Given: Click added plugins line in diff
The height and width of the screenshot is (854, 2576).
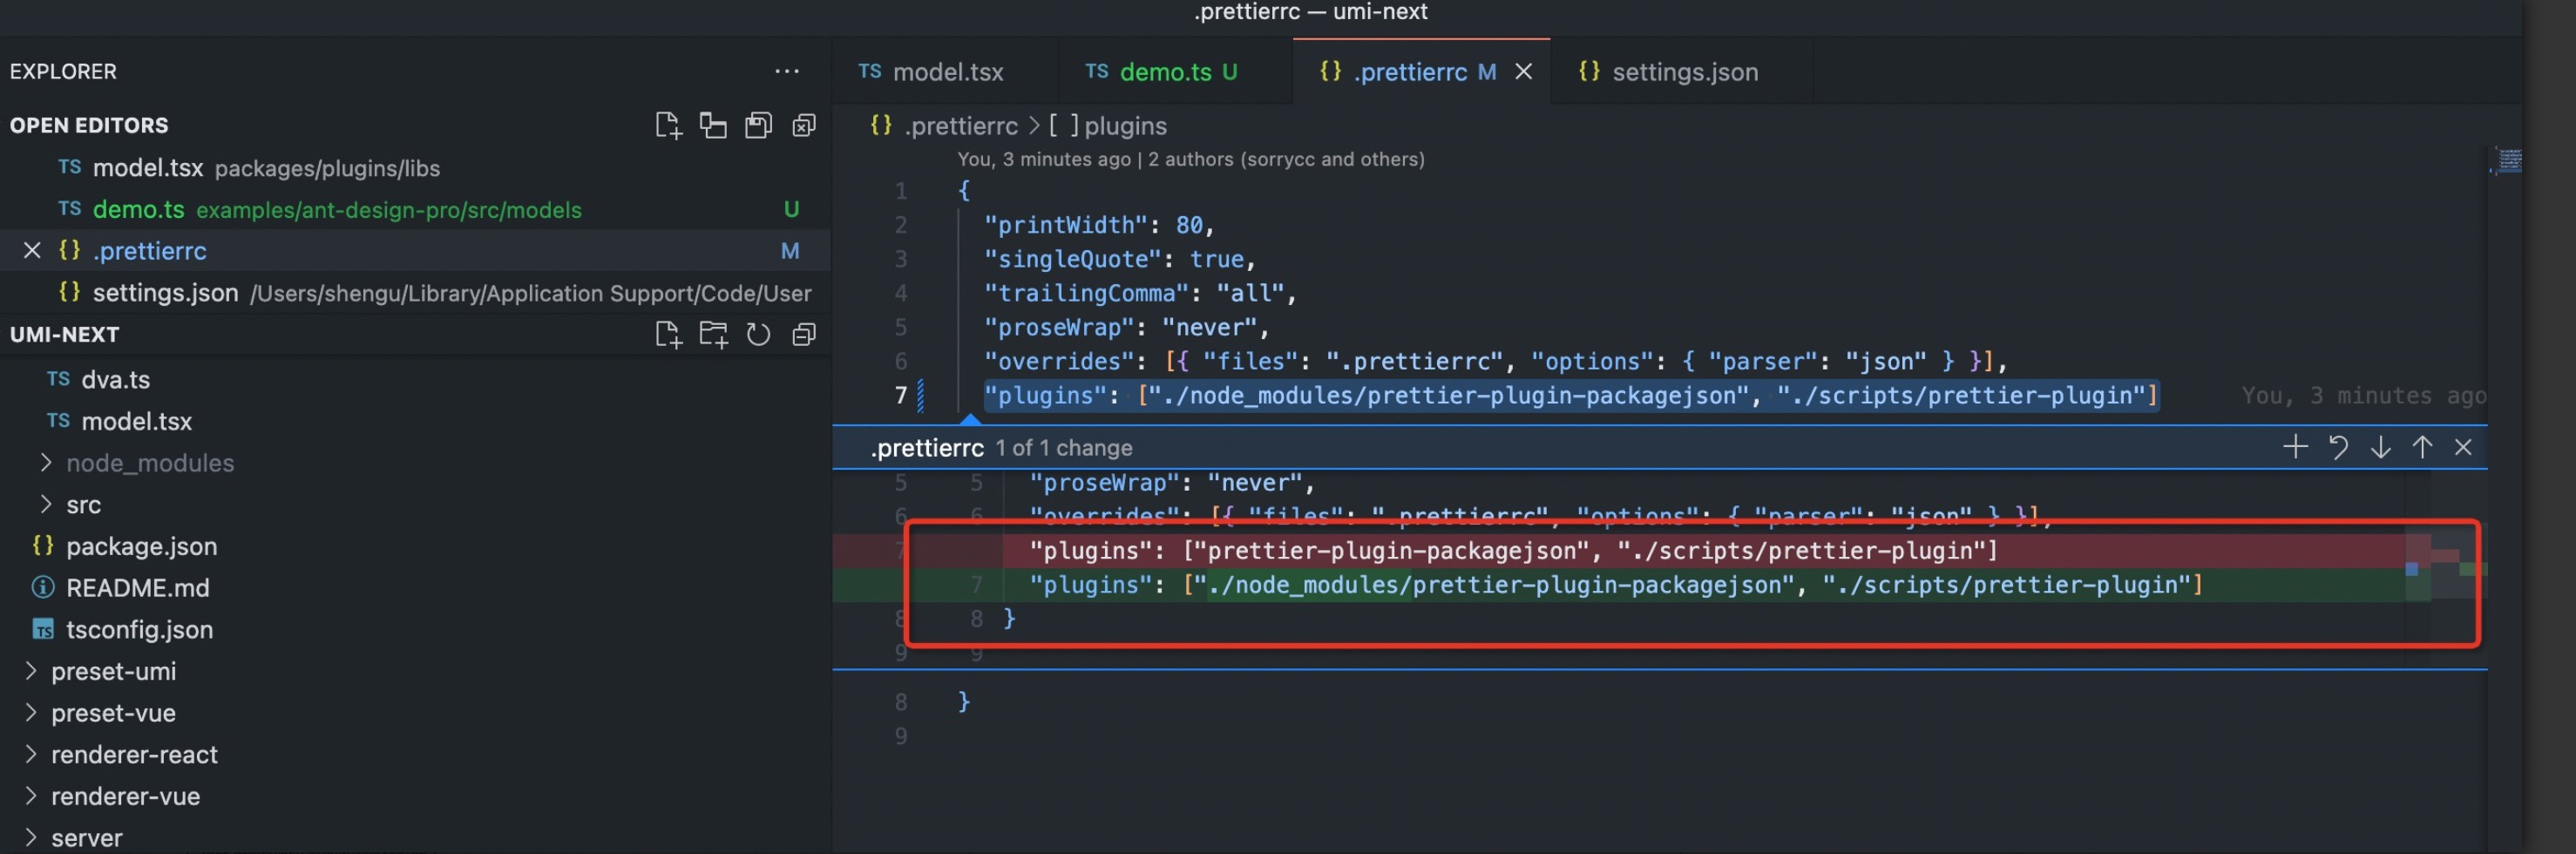Looking at the screenshot, I should 1616,584.
